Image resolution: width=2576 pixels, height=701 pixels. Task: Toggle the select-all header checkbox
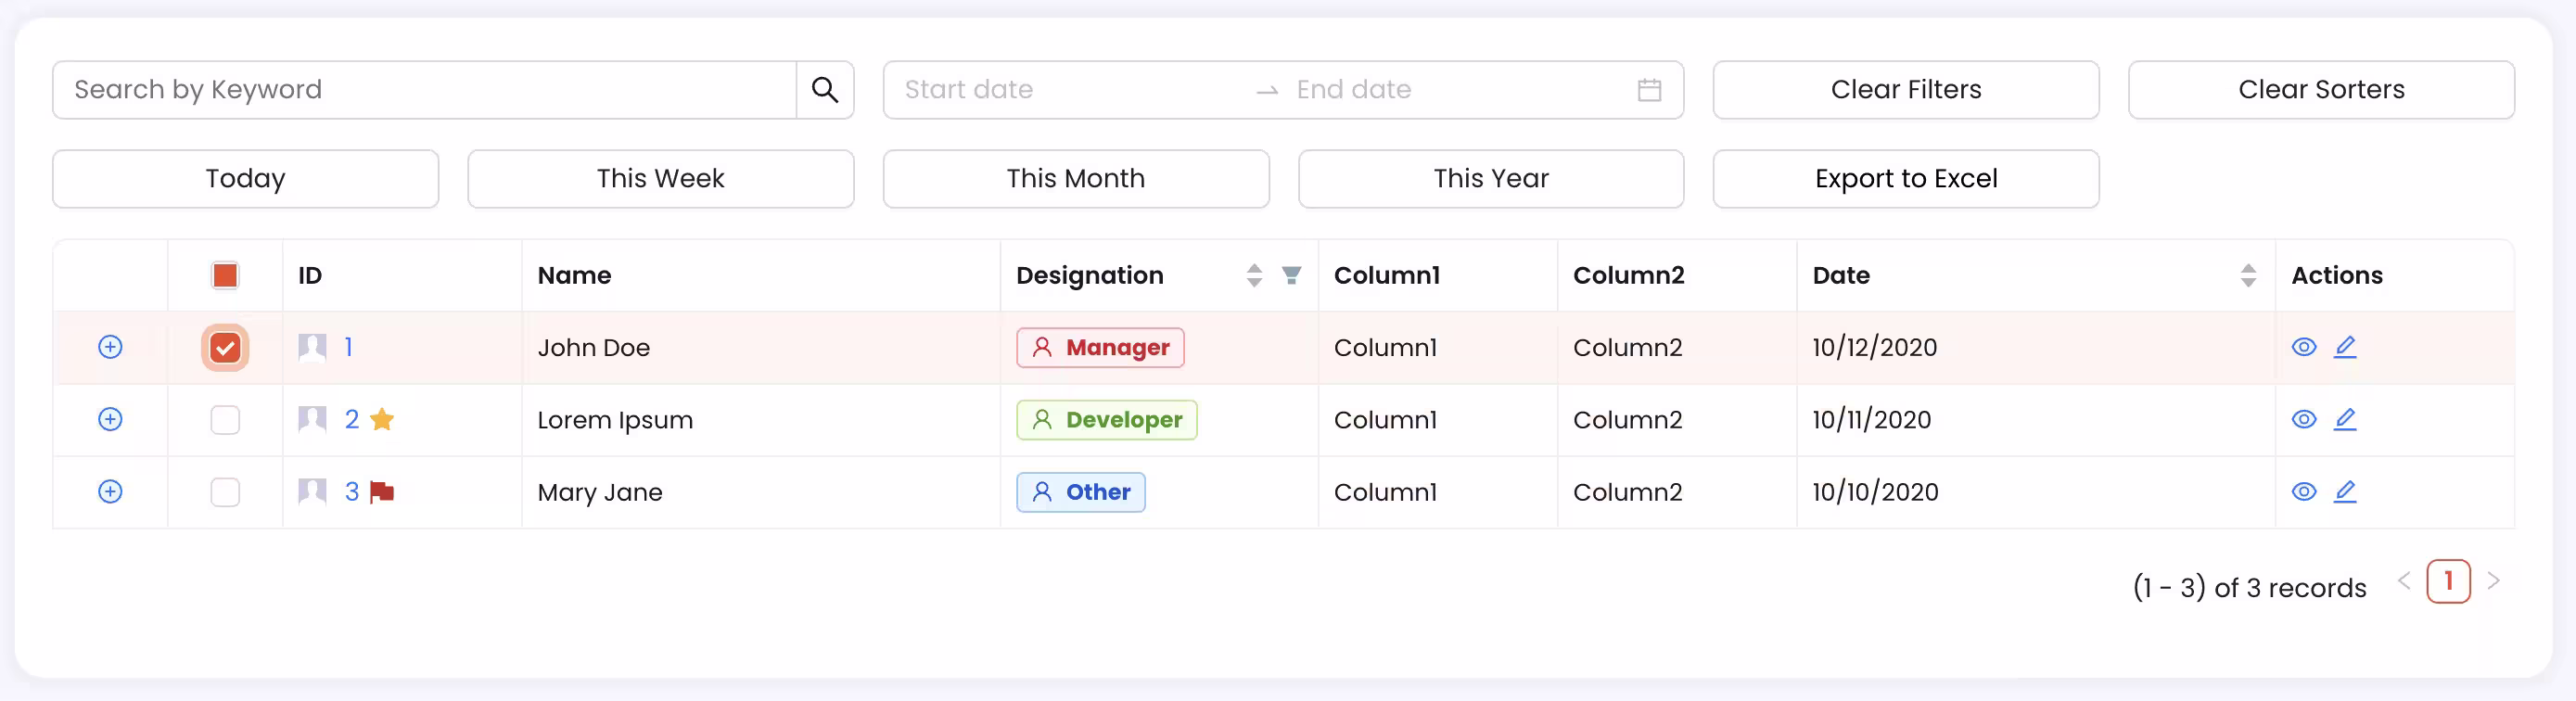[225, 275]
